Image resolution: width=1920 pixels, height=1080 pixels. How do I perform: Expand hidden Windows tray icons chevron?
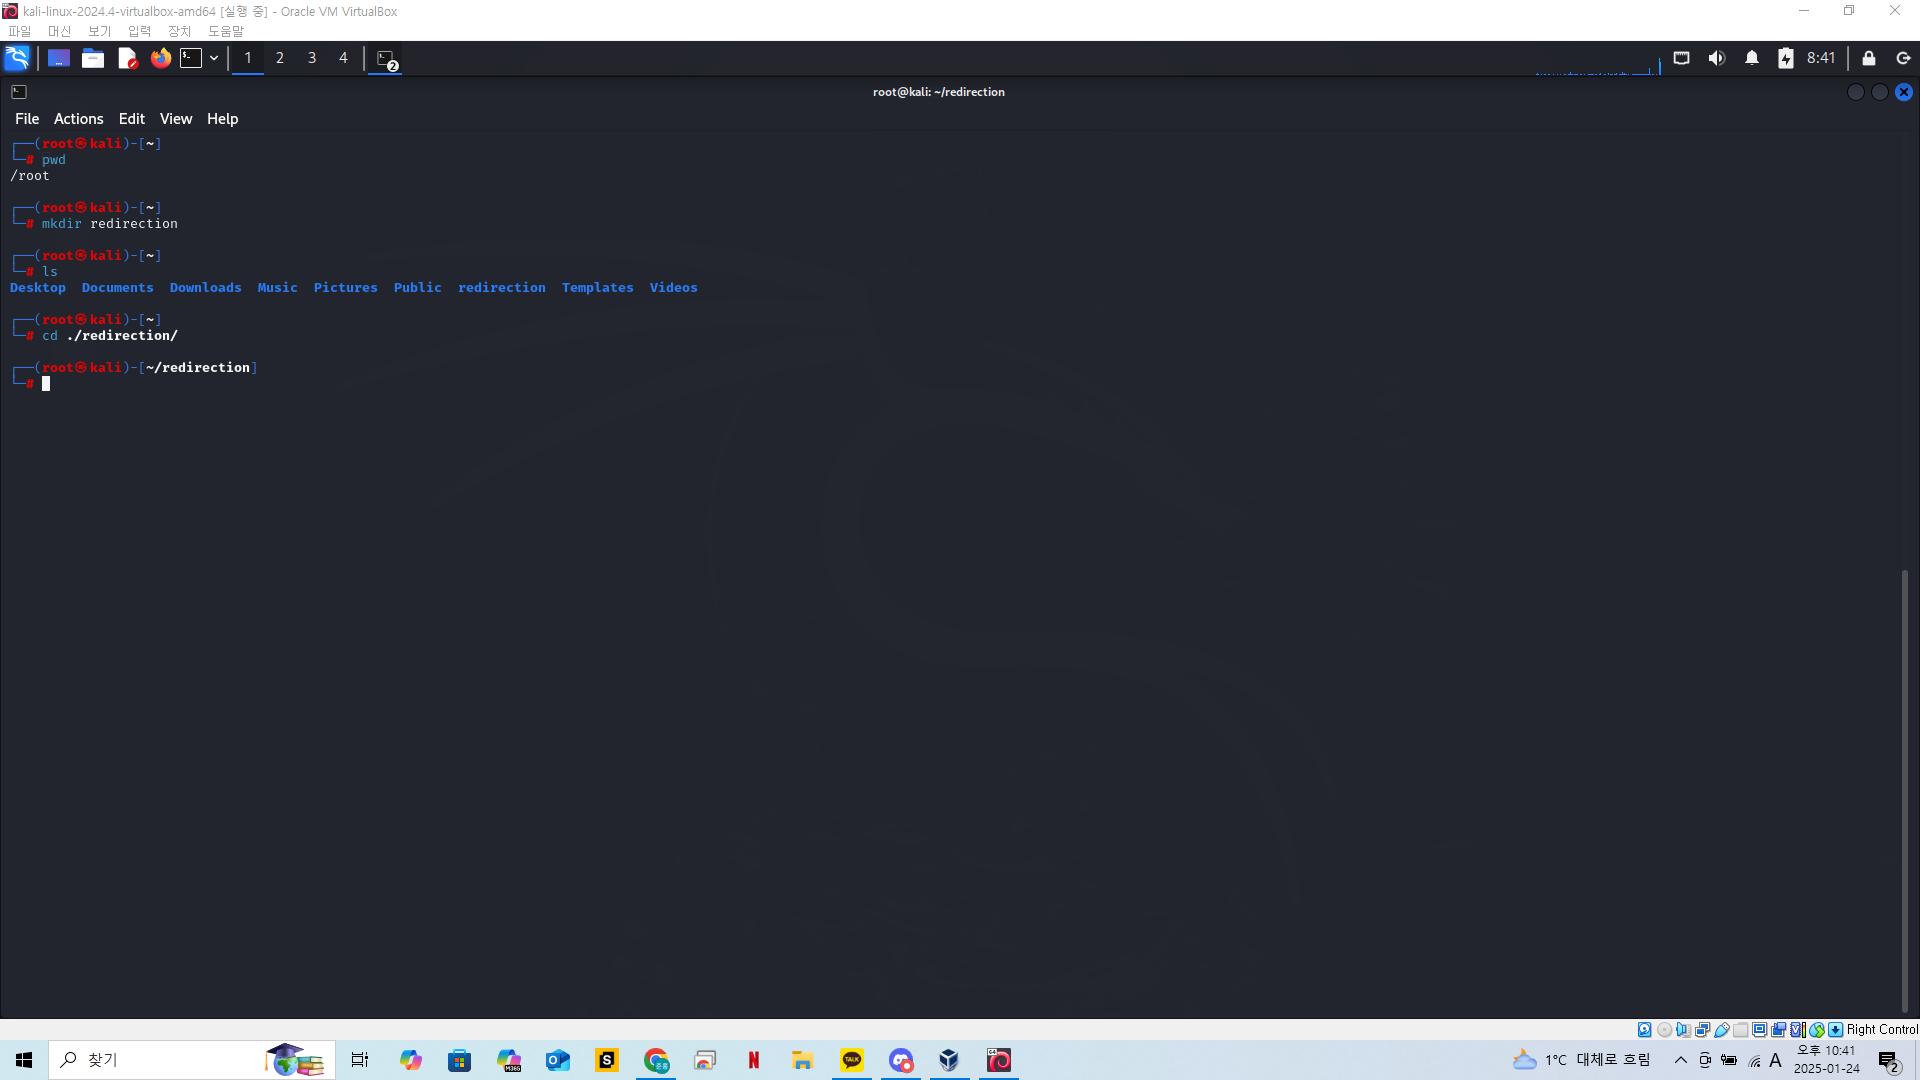click(x=1681, y=1060)
